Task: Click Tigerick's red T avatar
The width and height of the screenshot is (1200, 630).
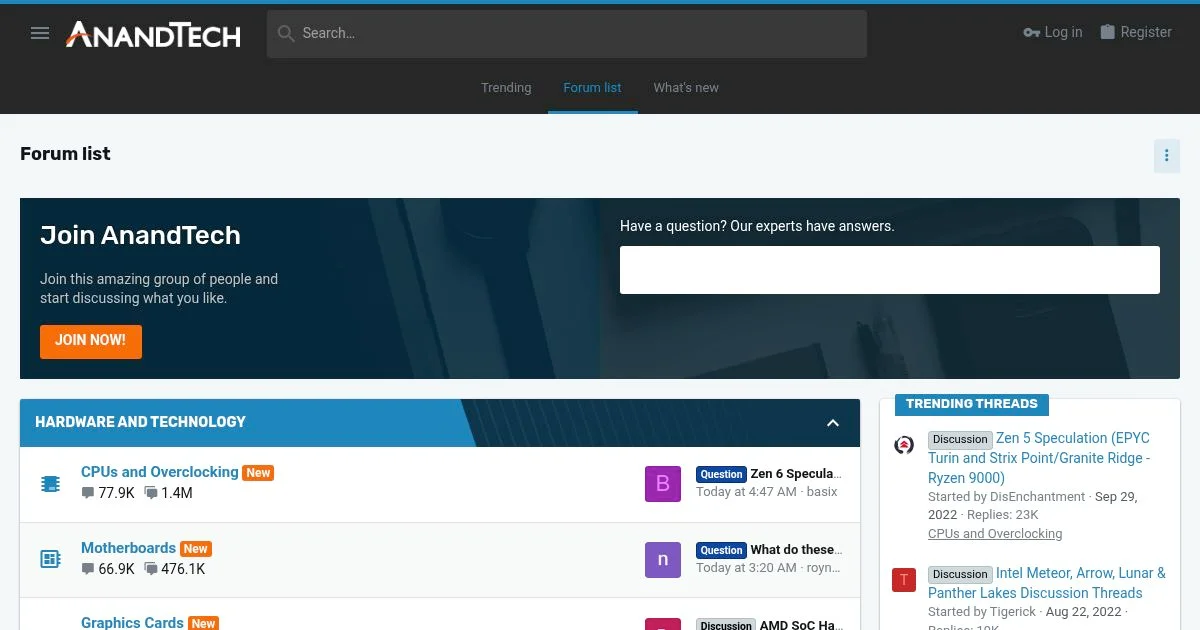Action: (x=904, y=580)
